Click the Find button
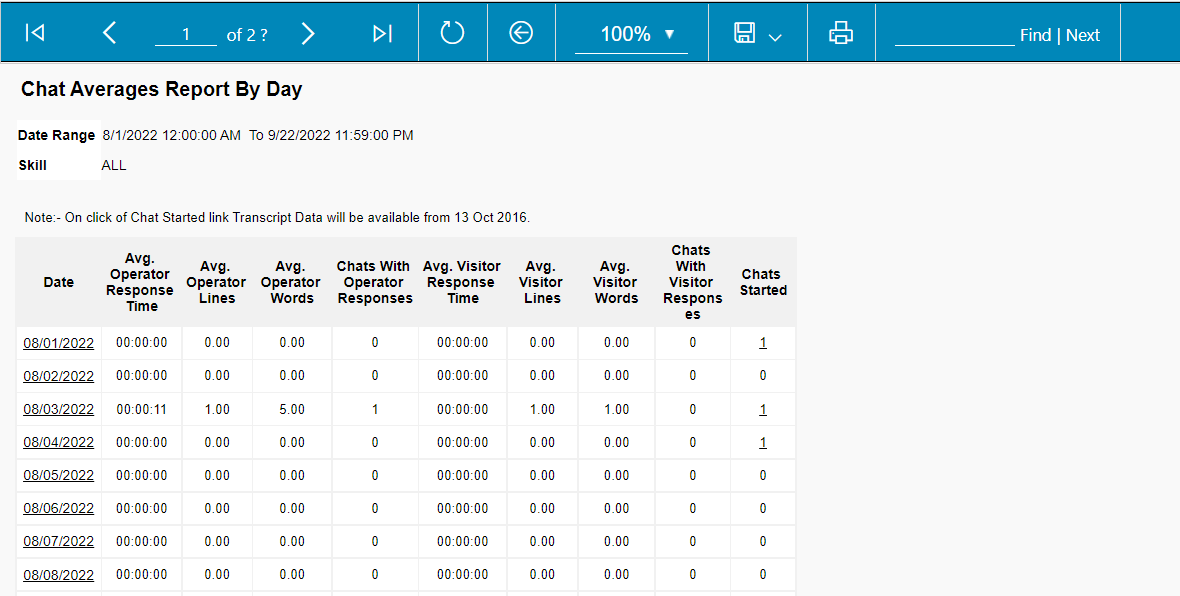 pyautogui.click(x=1035, y=35)
